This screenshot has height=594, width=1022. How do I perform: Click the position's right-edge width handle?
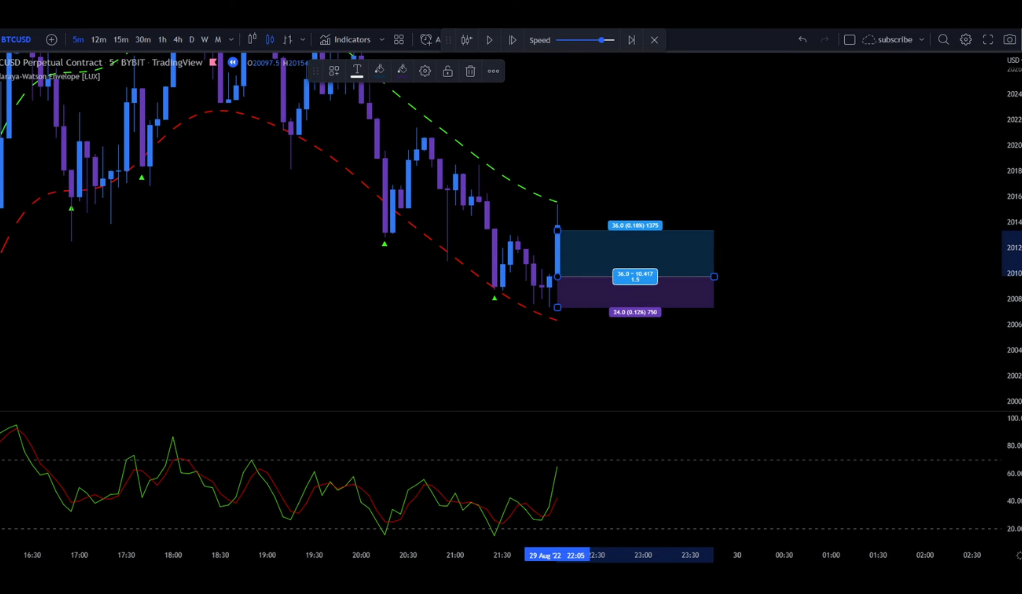click(714, 276)
